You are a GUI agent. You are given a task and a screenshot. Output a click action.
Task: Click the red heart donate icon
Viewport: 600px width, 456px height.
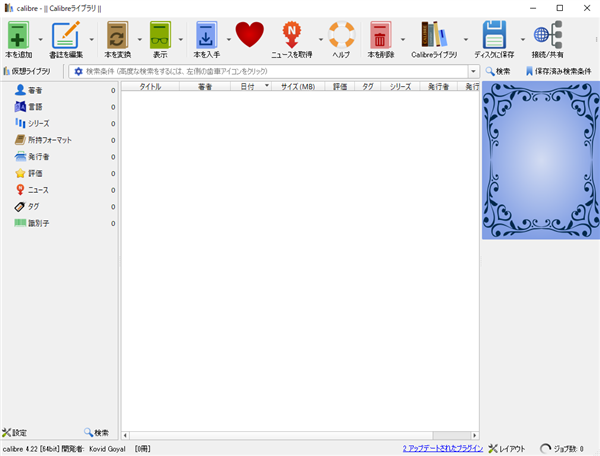249,35
